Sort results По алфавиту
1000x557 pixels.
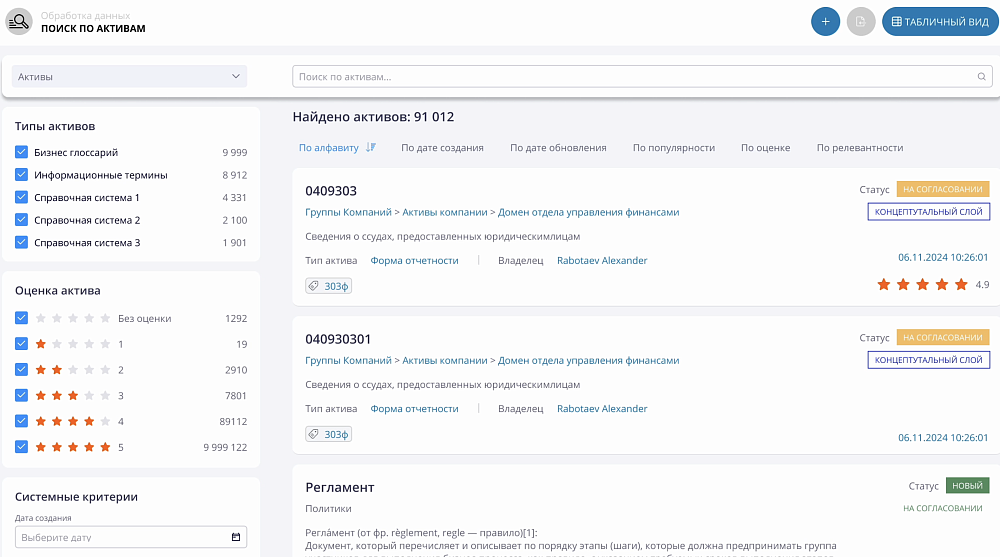[328, 147]
